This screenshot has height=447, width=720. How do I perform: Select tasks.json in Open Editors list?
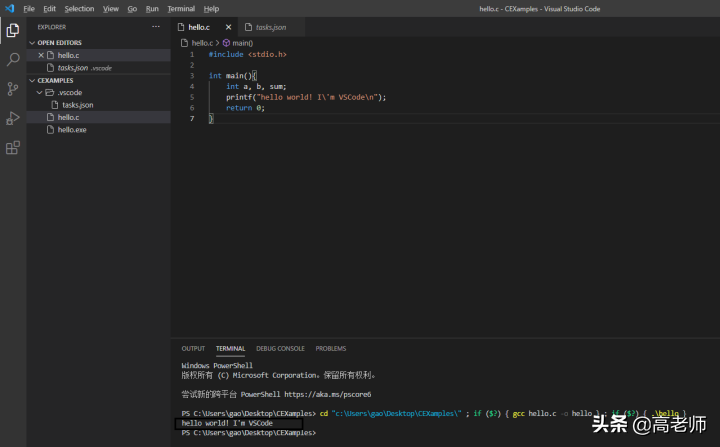[x=99, y=68]
